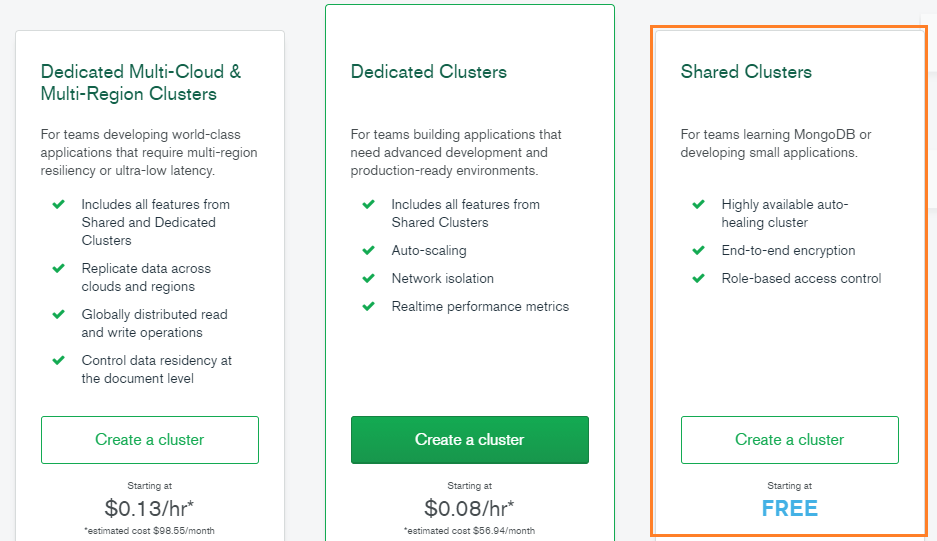Click Create a cluster for Multi-Cloud plan

pos(149,440)
